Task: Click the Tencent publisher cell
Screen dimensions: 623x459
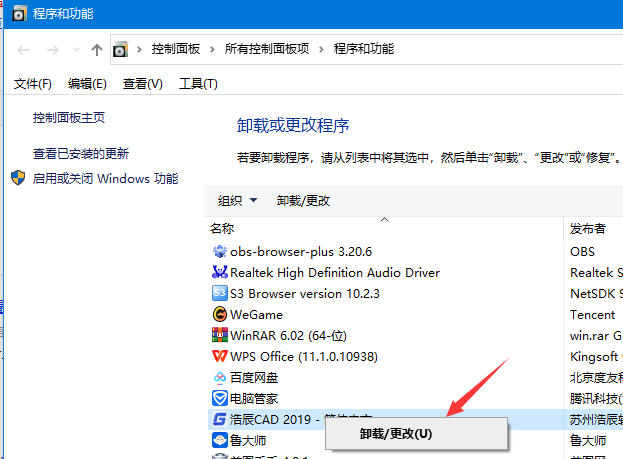Action: pos(592,315)
